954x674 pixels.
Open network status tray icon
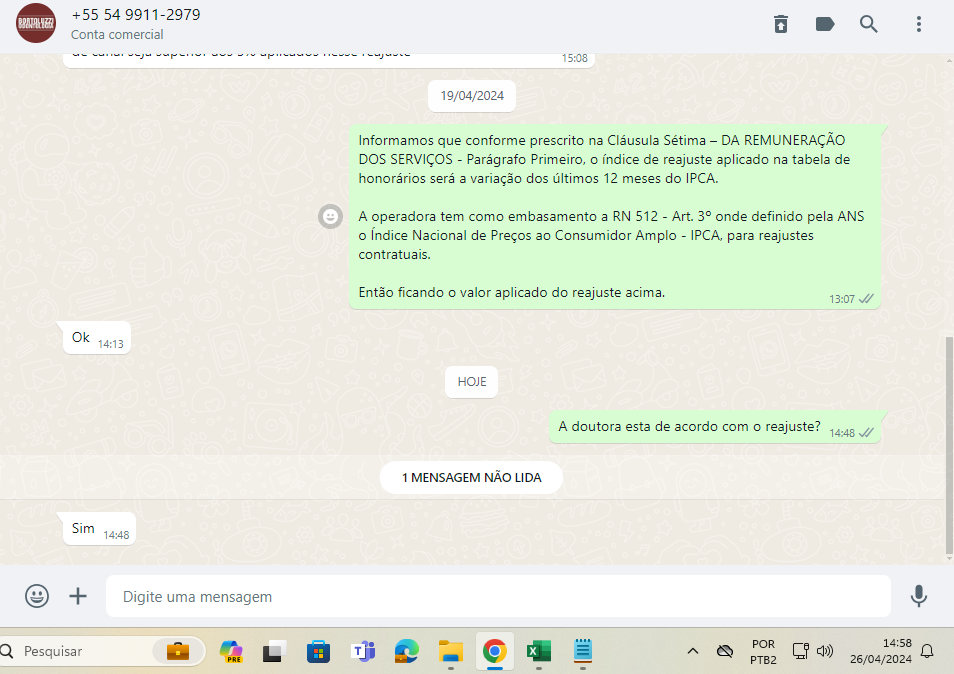pos(800,651)
